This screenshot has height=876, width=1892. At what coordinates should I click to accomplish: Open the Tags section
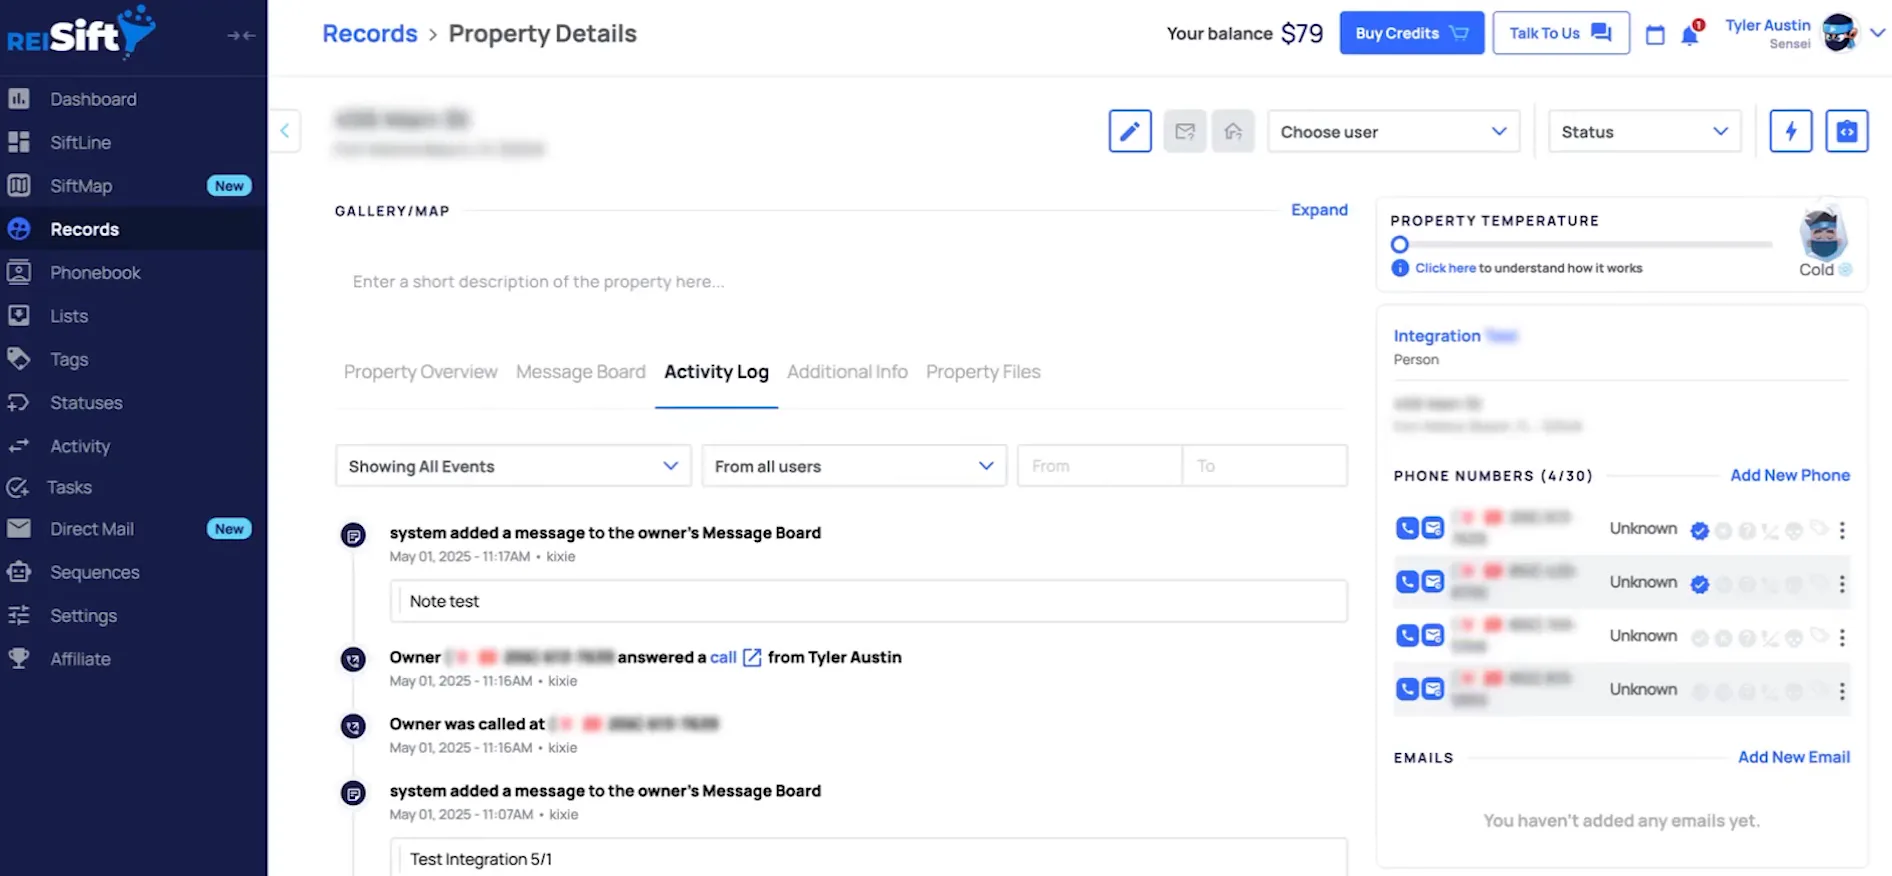click(69, 359)
